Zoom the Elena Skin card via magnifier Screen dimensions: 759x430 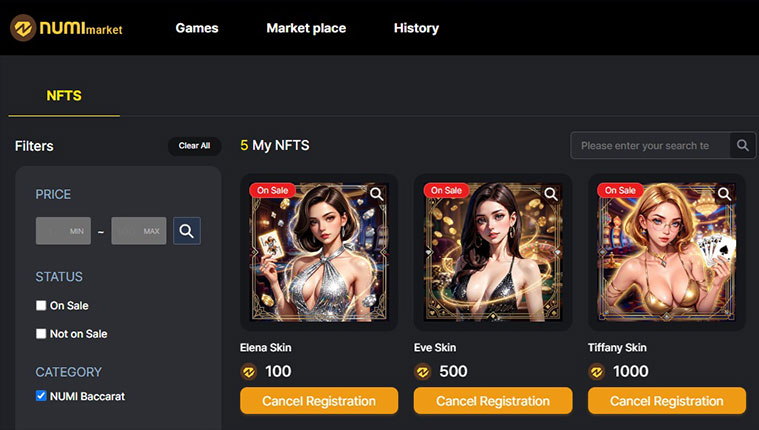coord(377,194)
